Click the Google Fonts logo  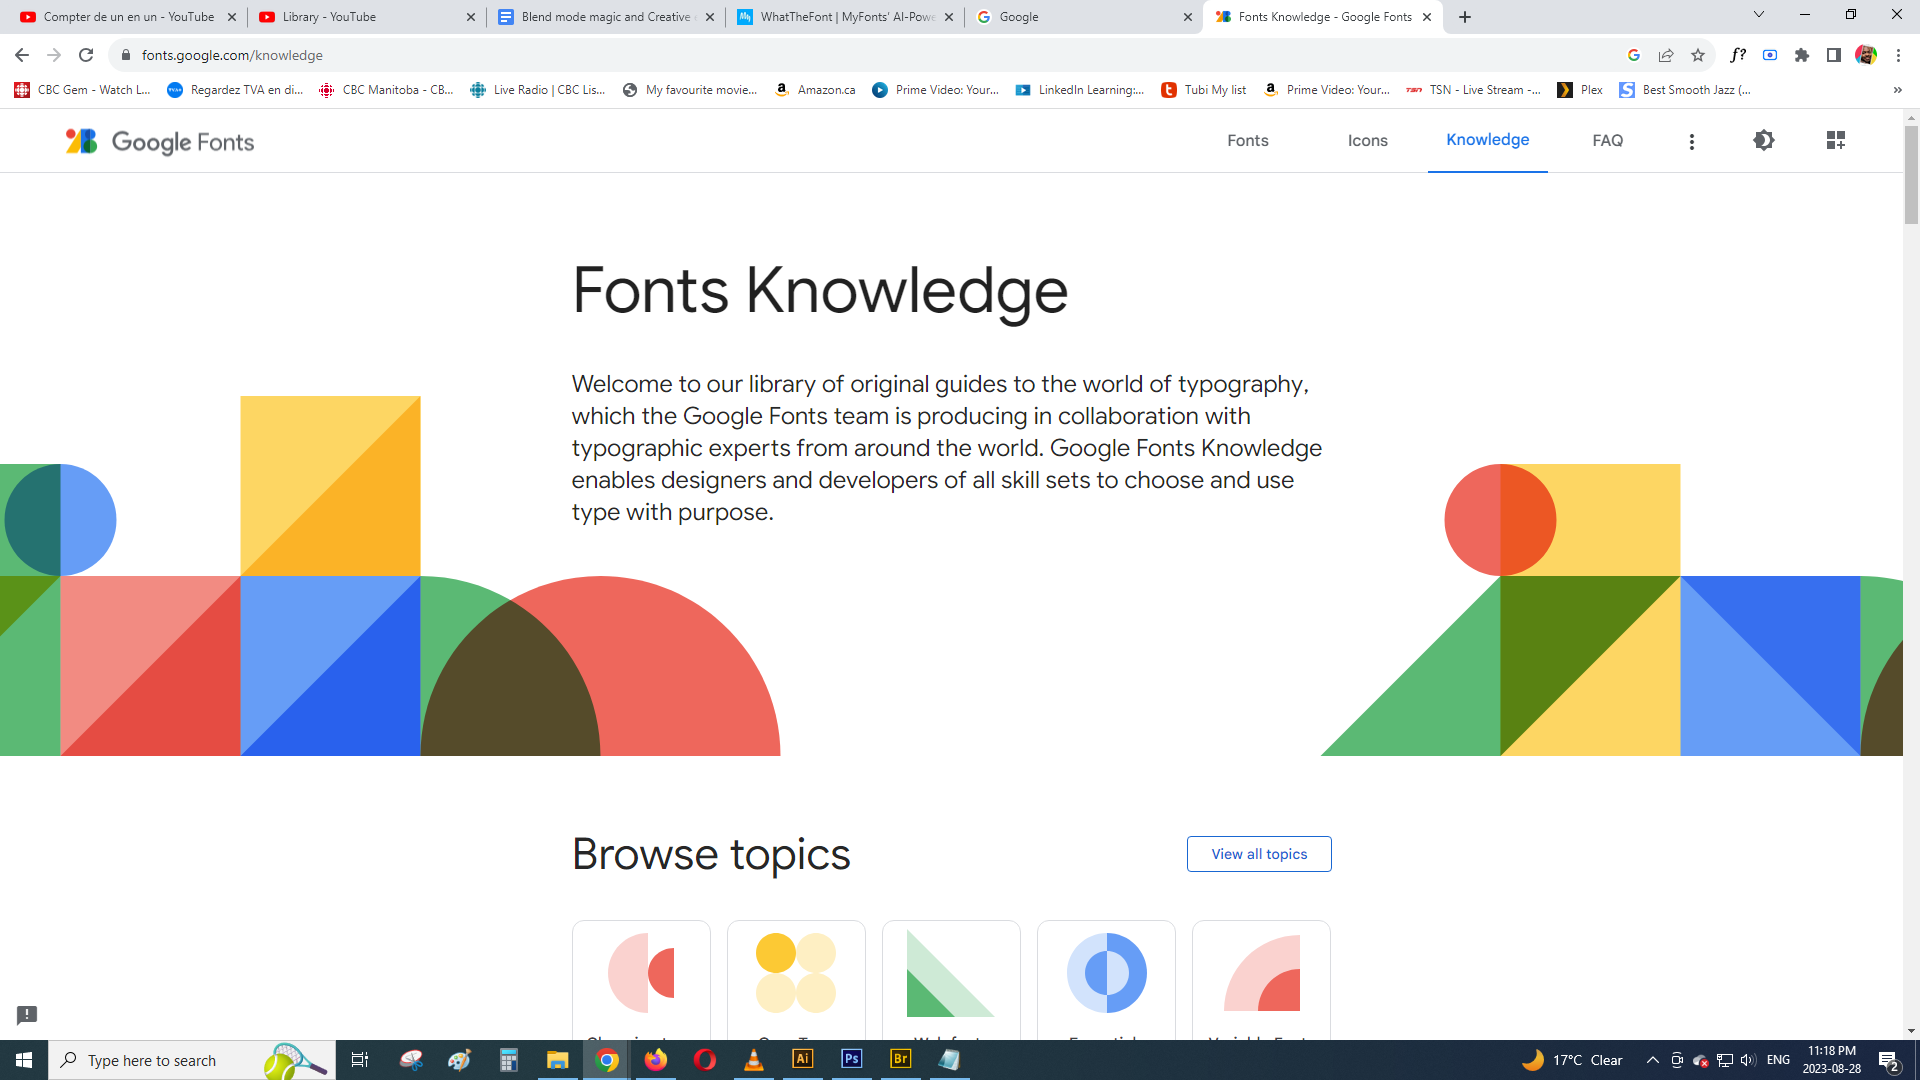(x=160, y=142)
